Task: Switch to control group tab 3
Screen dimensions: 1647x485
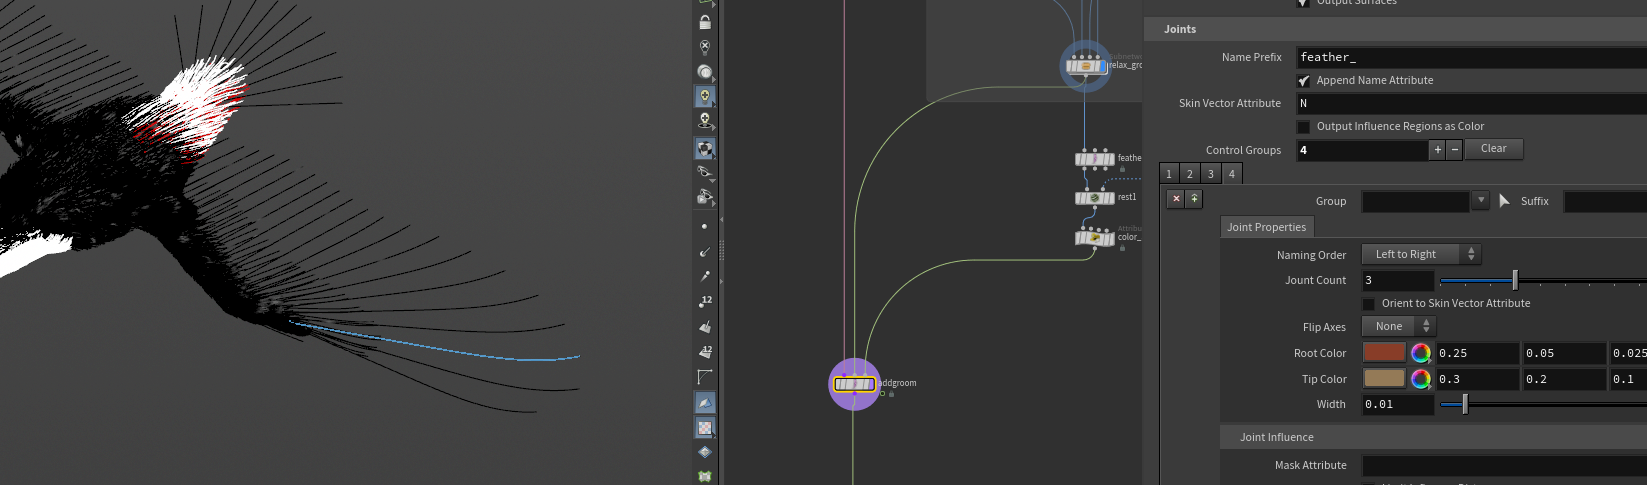Action: (x=1211, y=174)
